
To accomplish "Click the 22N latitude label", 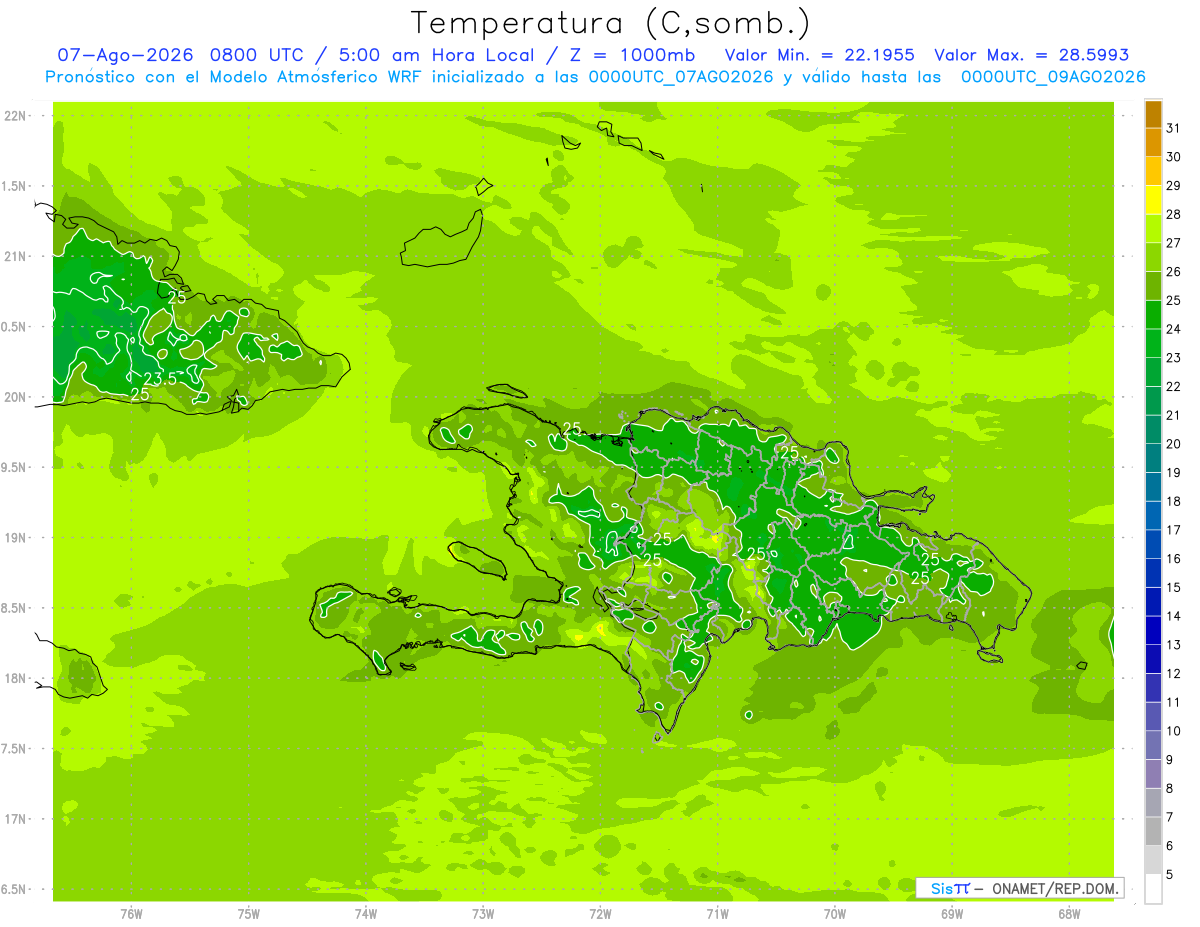I will point(17,116).
